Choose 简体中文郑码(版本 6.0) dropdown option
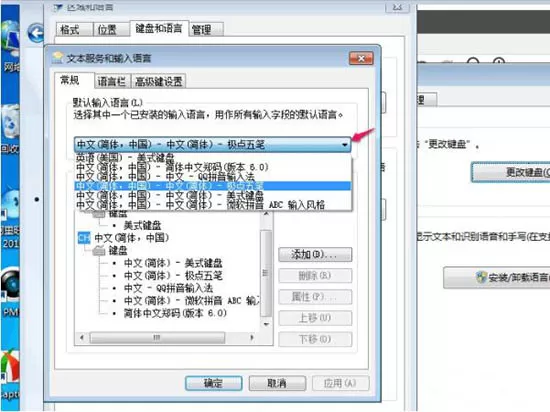 213,167
